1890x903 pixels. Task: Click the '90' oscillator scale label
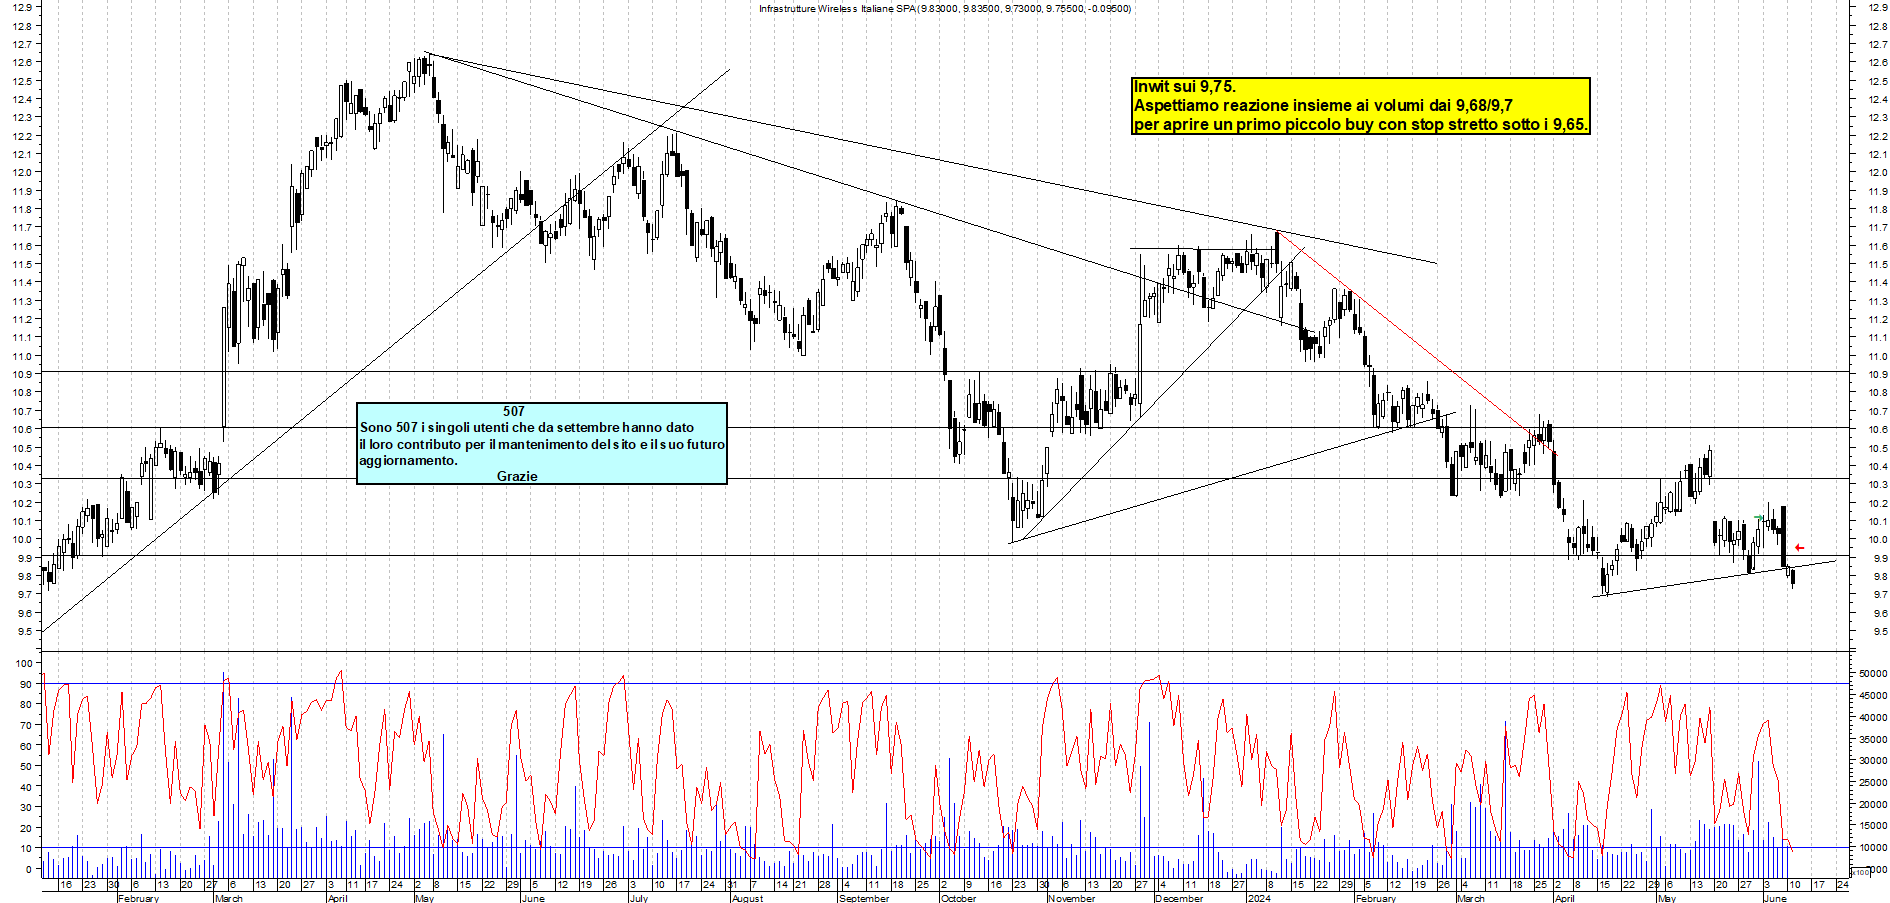[x=25, y=684]
